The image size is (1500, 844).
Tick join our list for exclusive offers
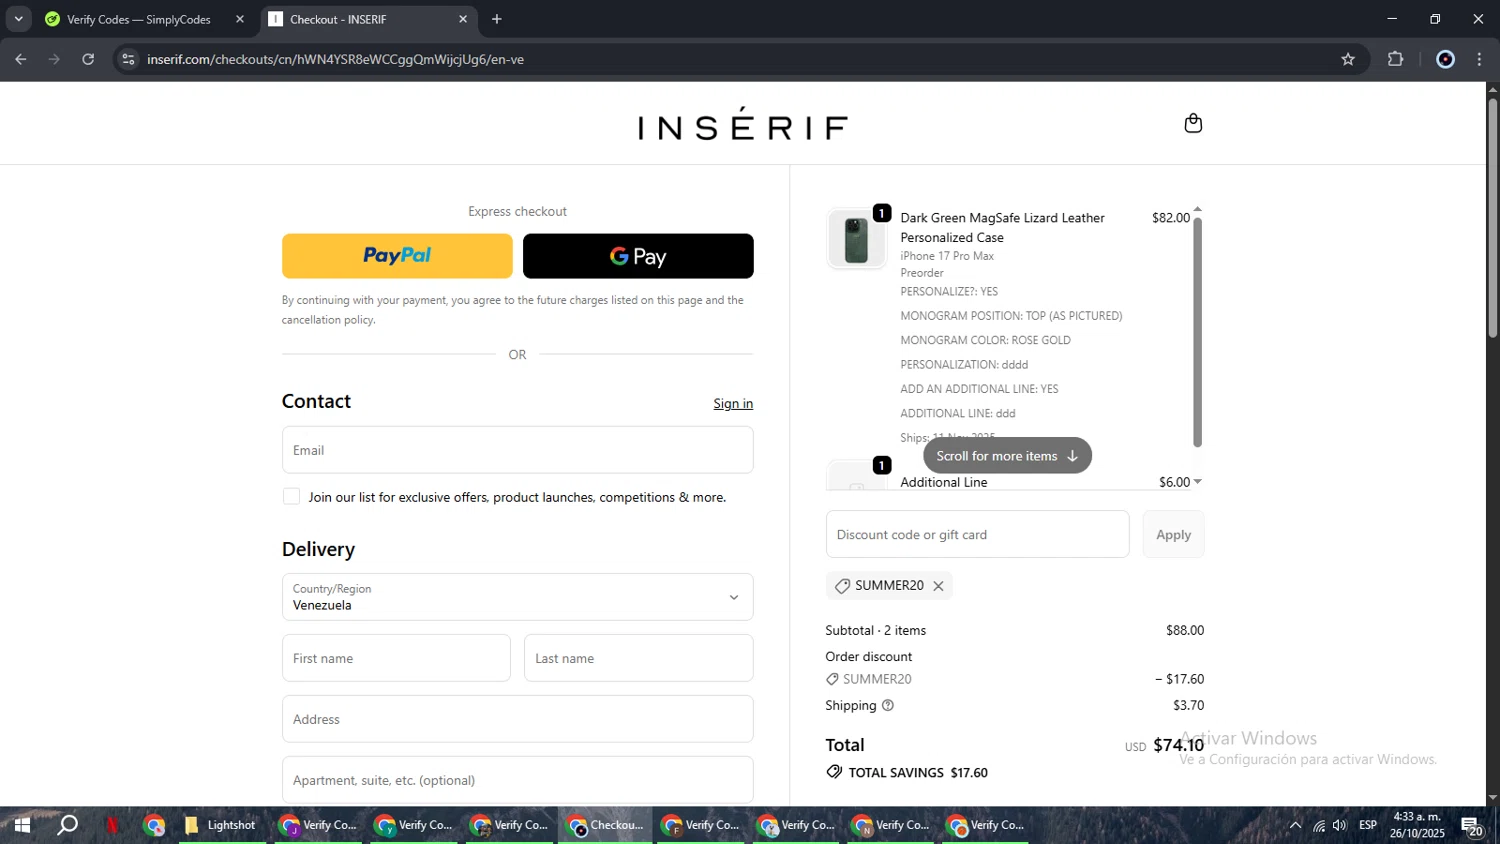tap(291, 497)
